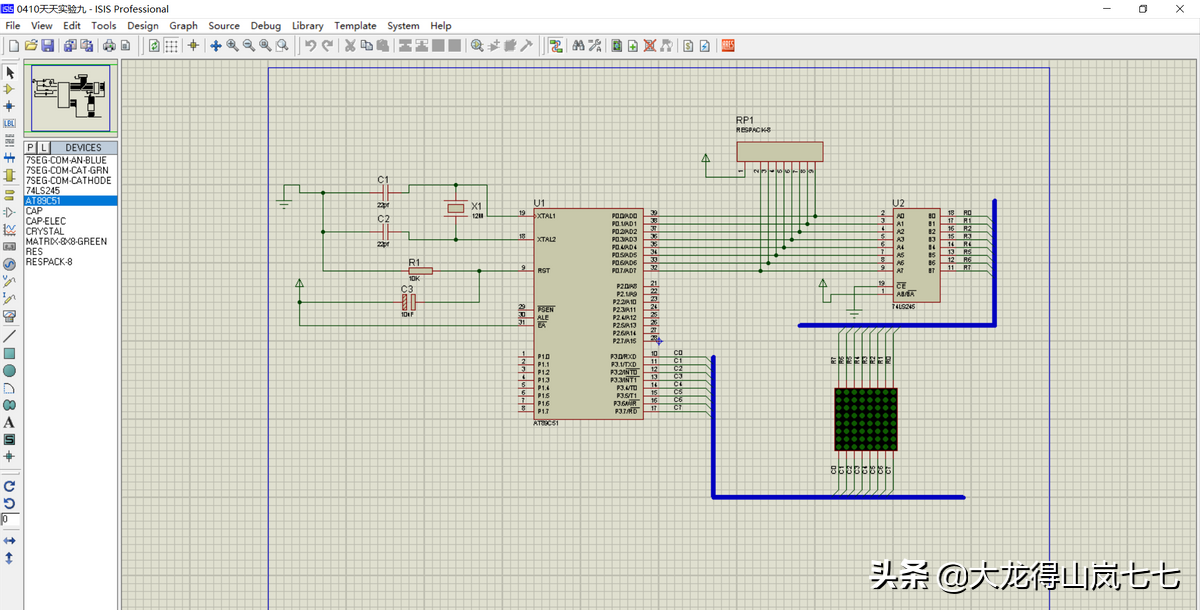Click the Zoom In magnifier icon
1200x610 pixels.
click(232, 45)
